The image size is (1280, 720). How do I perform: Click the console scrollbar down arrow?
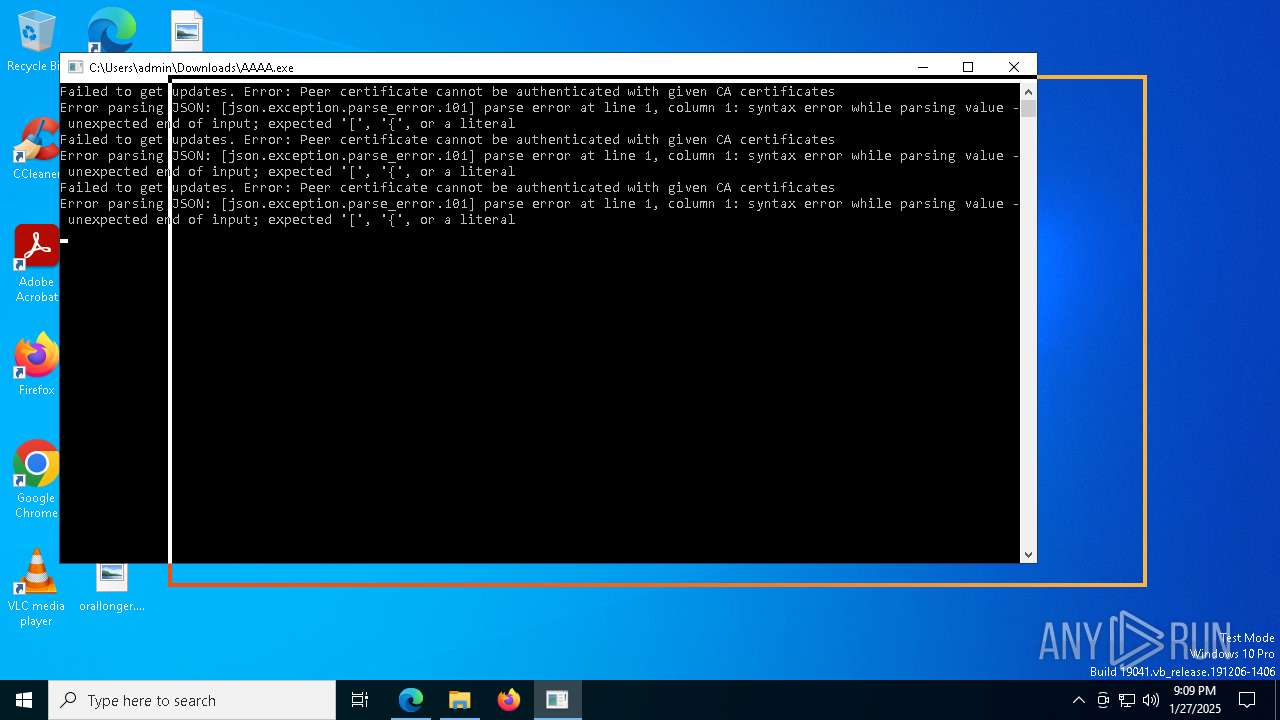1028,554
